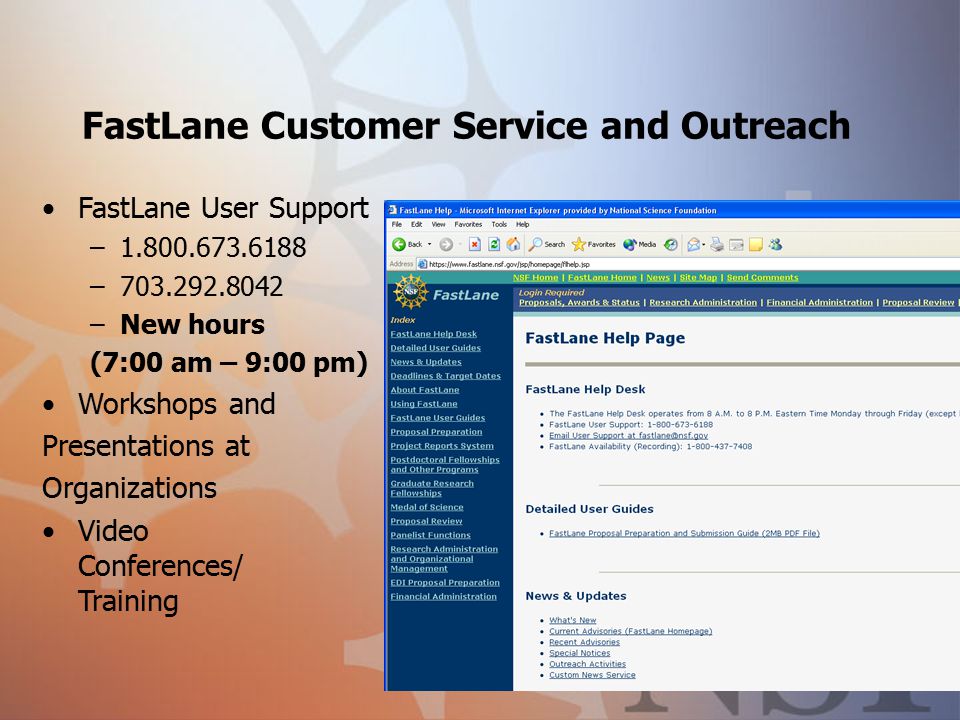The image size is (960, 720).
Task: Open the Media toolbar button
Action: [639, 244]
